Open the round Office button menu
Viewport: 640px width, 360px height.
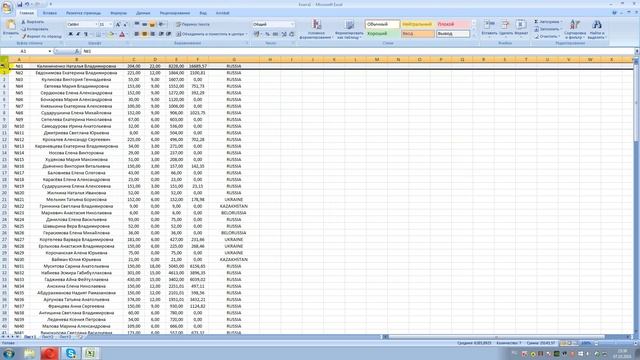7,7
